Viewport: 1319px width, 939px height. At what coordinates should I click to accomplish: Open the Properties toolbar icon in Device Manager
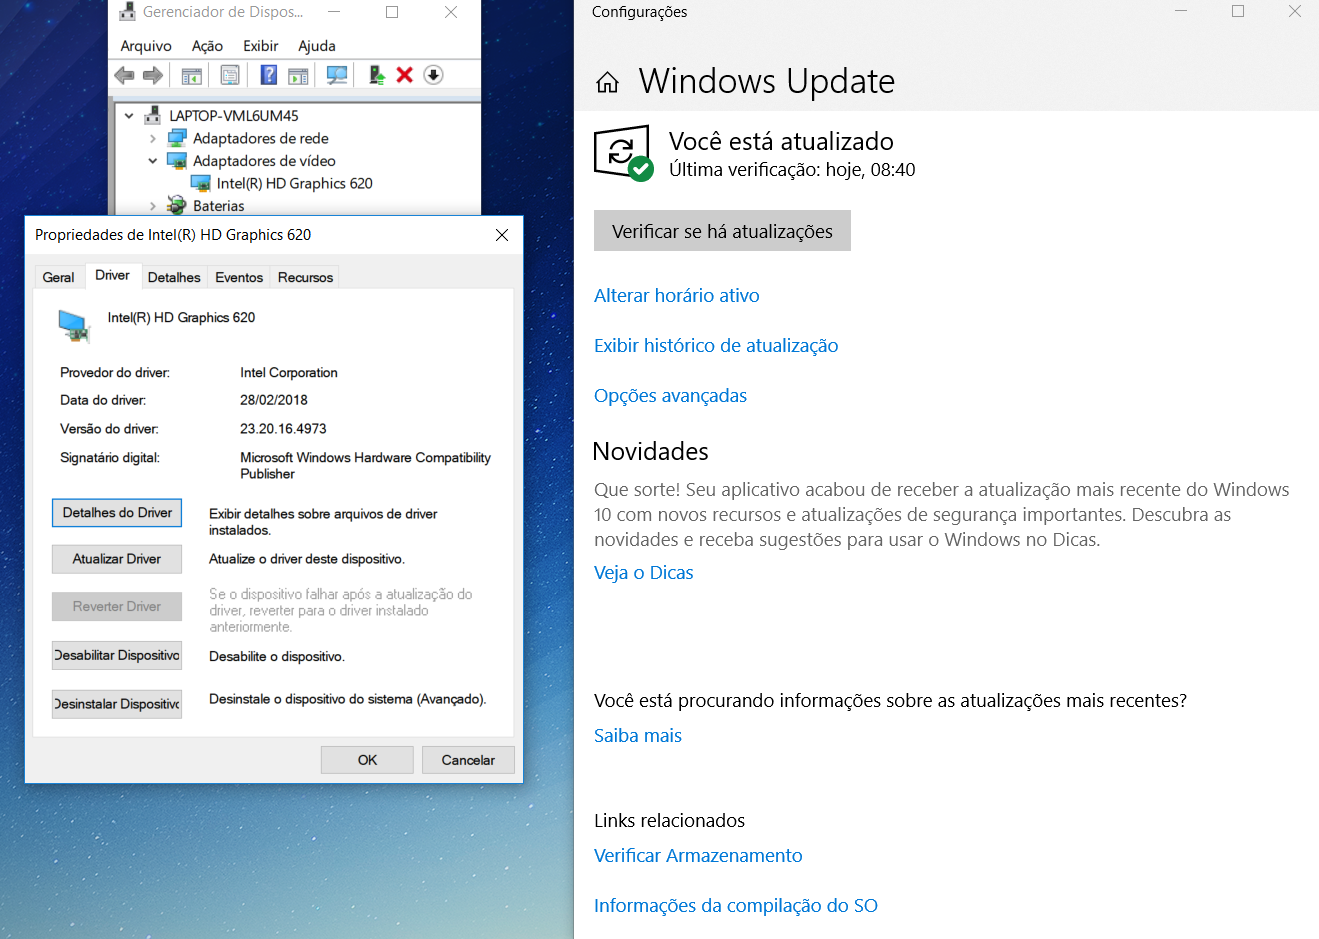(230, 75)
